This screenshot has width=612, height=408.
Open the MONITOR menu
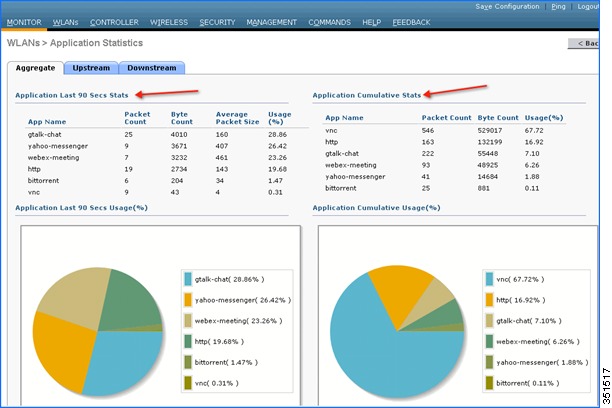click(x=24, y=22)
